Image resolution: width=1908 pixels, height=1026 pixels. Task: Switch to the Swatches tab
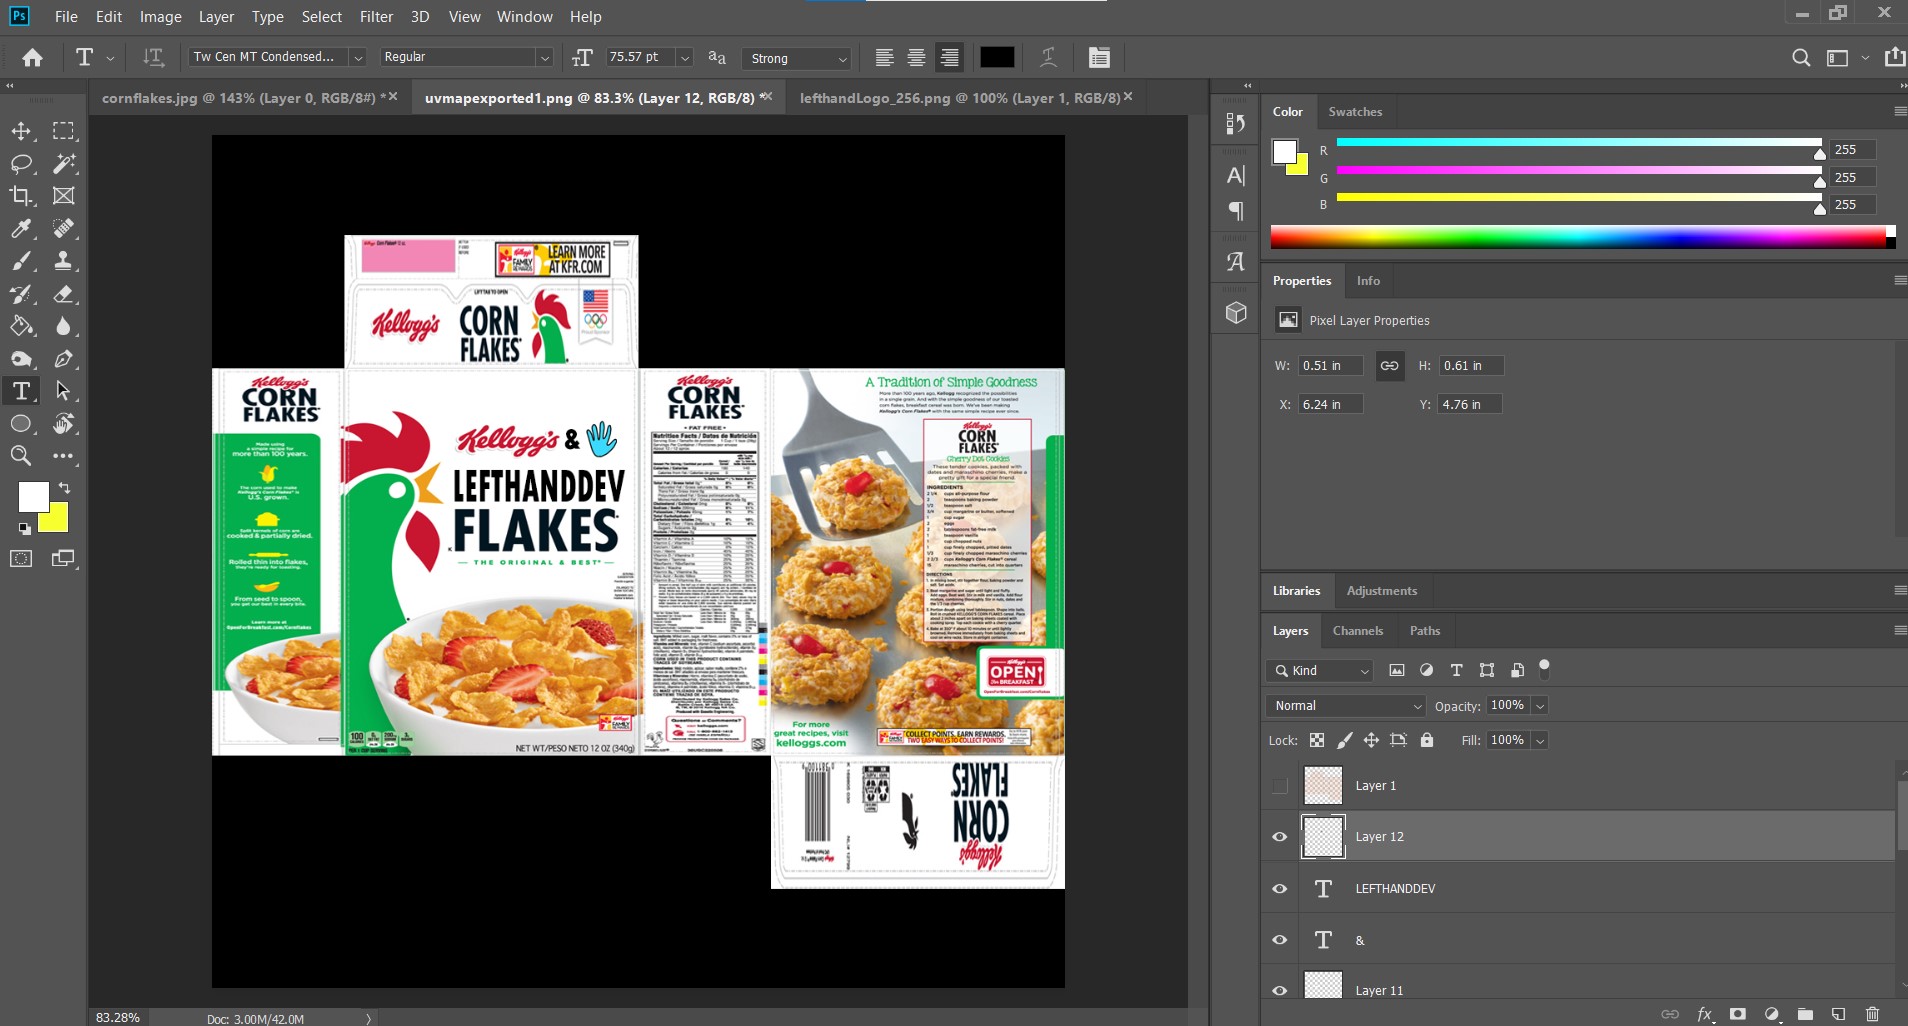1355,112
